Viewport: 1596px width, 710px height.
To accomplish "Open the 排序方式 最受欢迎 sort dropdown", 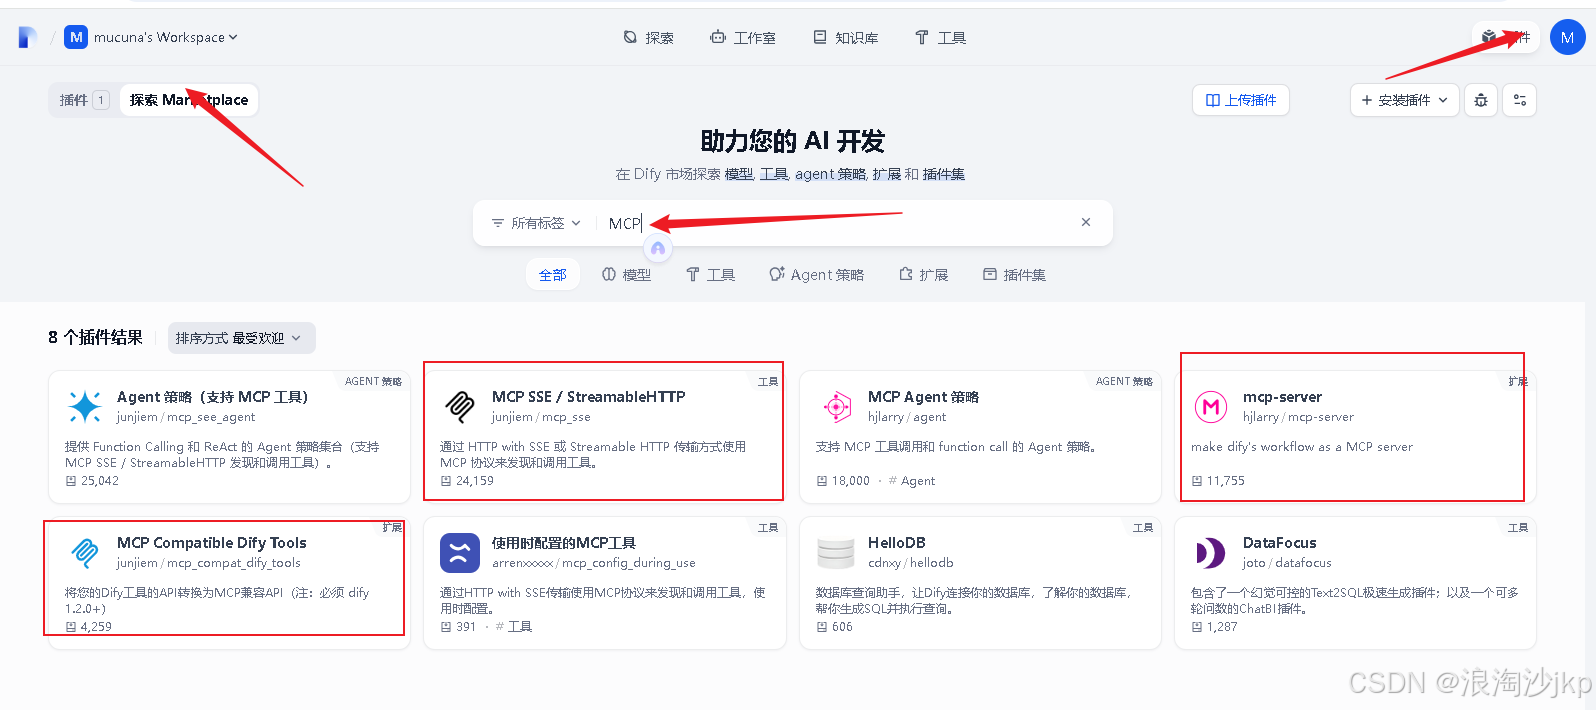I will pyautogui.click(x=241, y=338).
